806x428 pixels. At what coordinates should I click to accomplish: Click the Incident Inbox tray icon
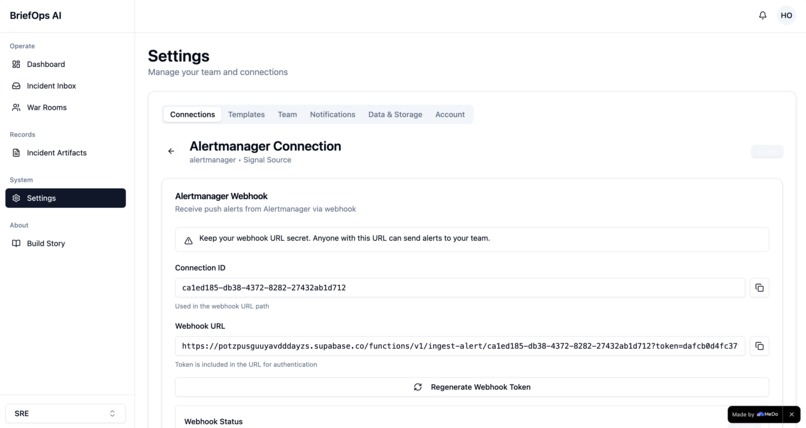16,86
